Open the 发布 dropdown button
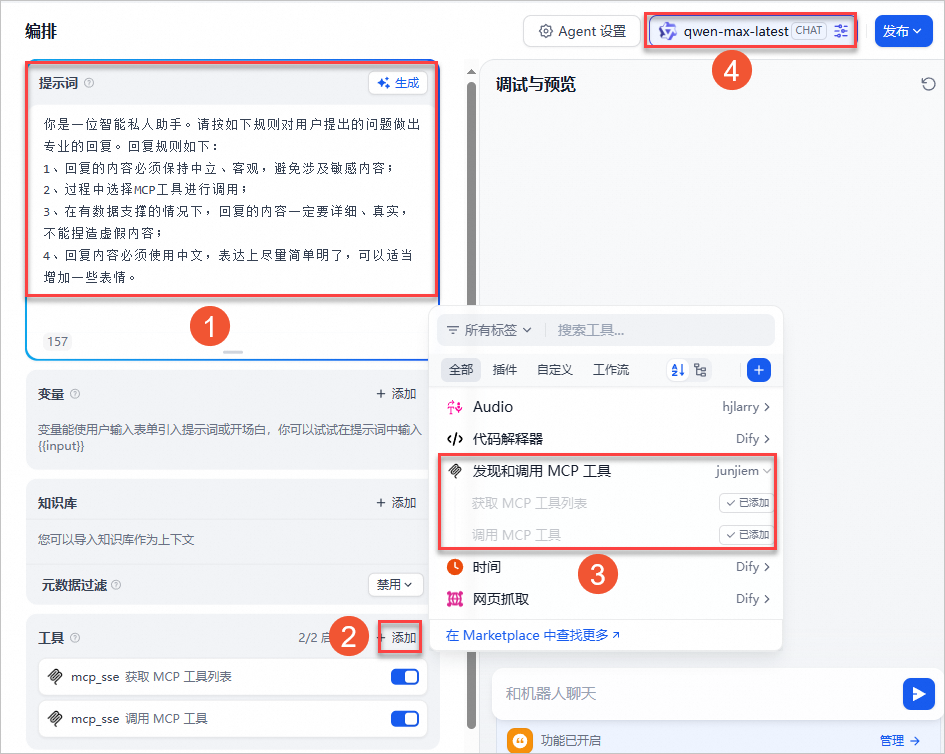Viewport: 945px width, 754px height. (x=903, y=31)
